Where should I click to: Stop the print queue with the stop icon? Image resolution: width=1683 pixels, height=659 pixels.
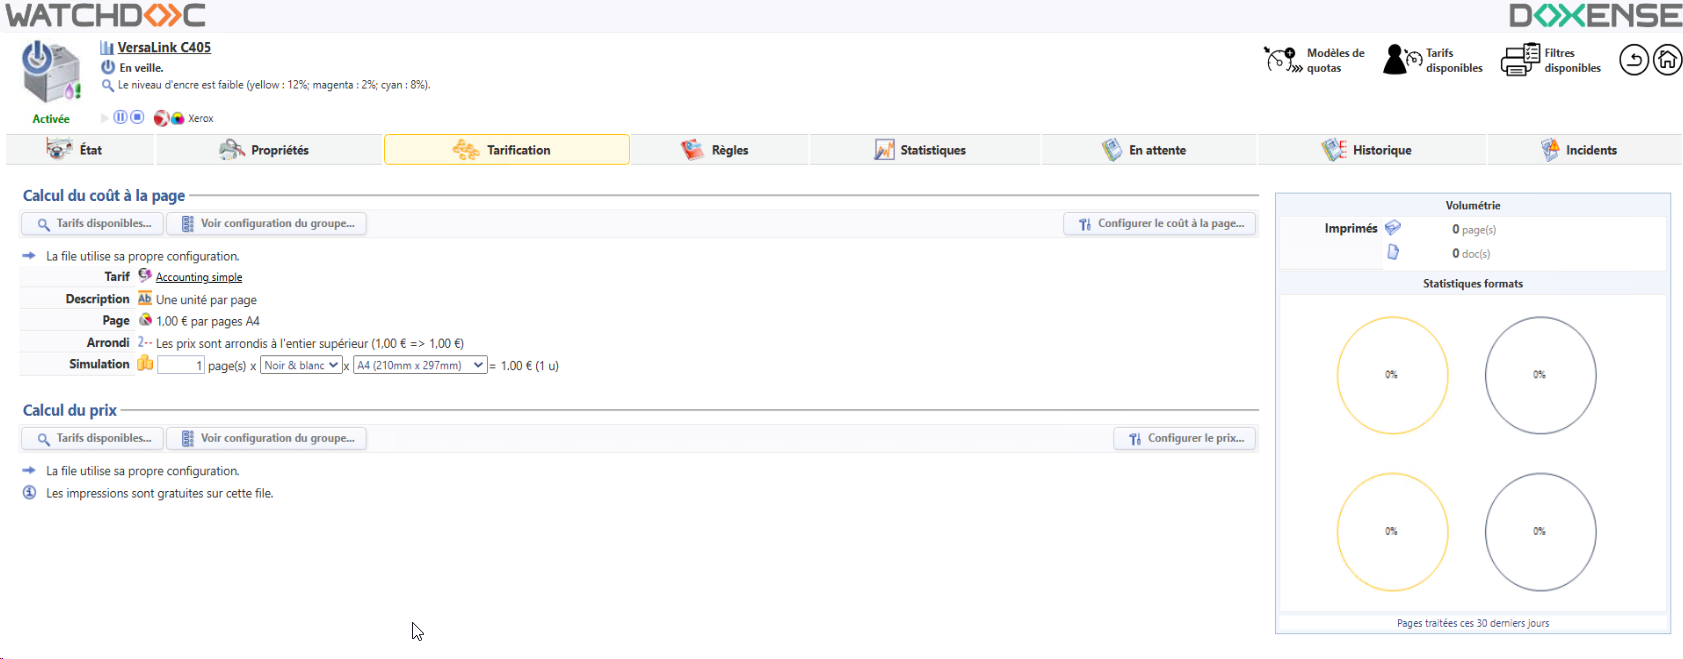(137, 117)
